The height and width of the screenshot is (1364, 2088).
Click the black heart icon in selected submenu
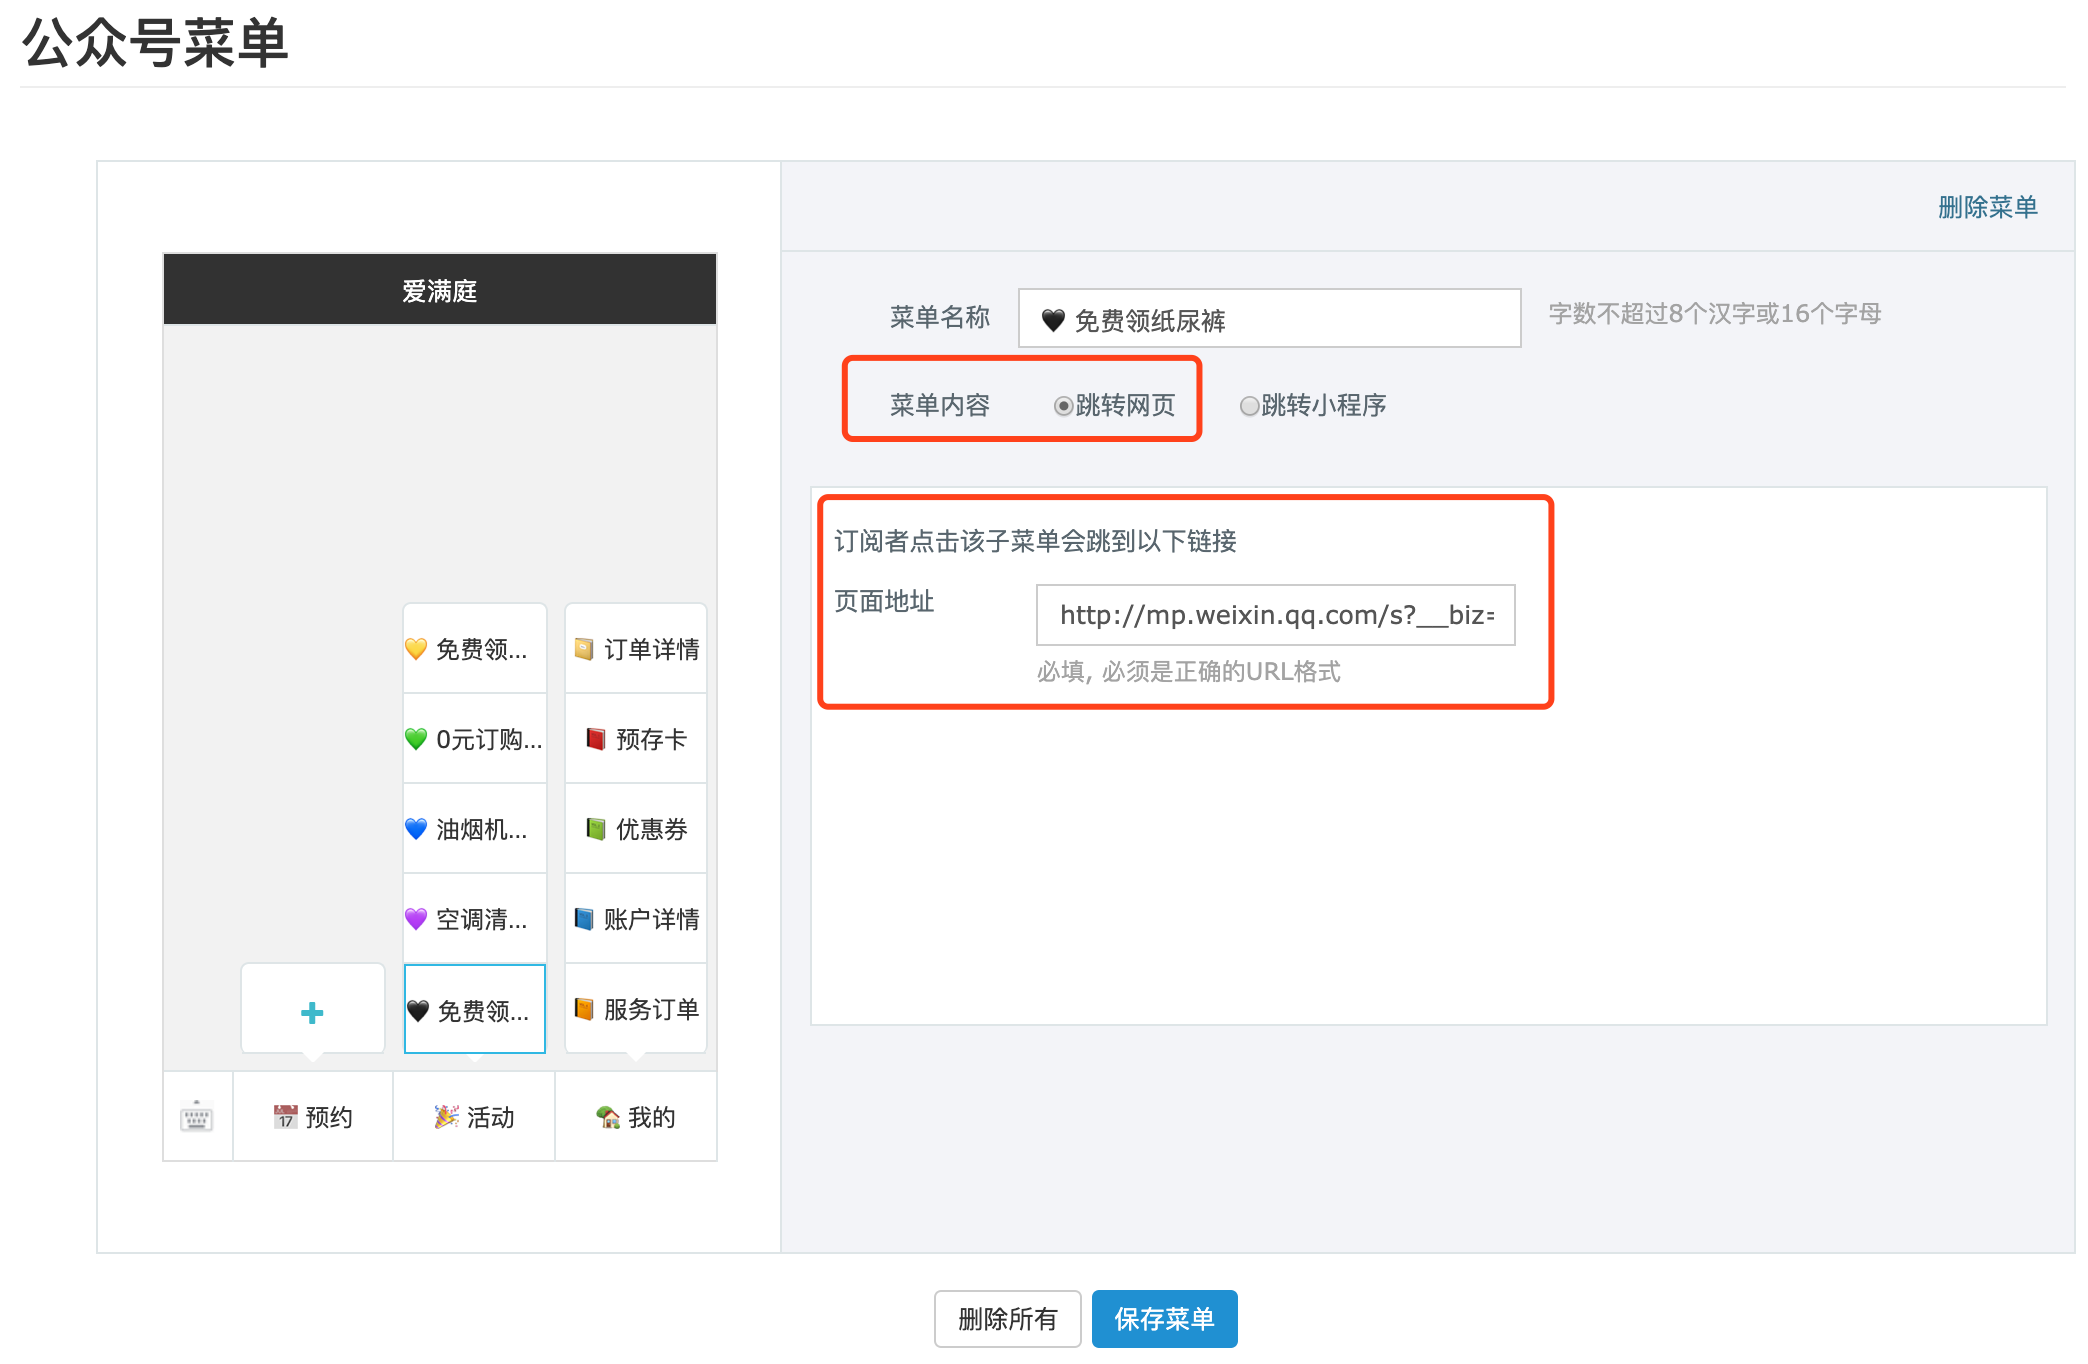[x=418, y=1011]
